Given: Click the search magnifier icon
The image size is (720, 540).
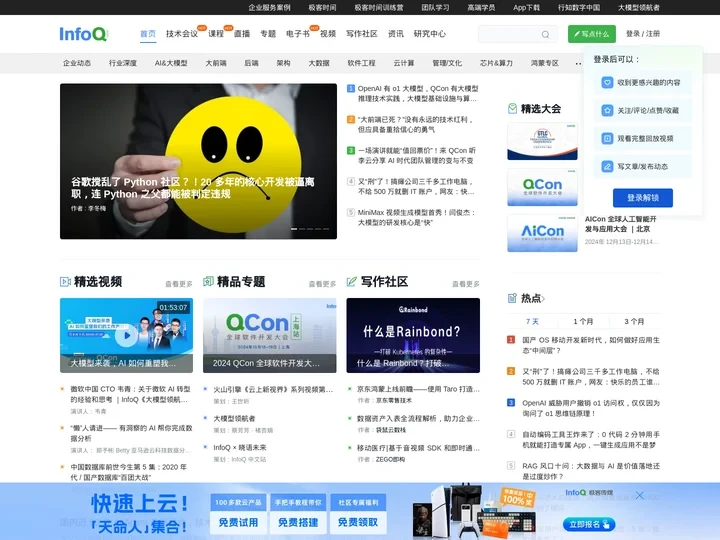Looking at the screenshot, I should (545, 34).
